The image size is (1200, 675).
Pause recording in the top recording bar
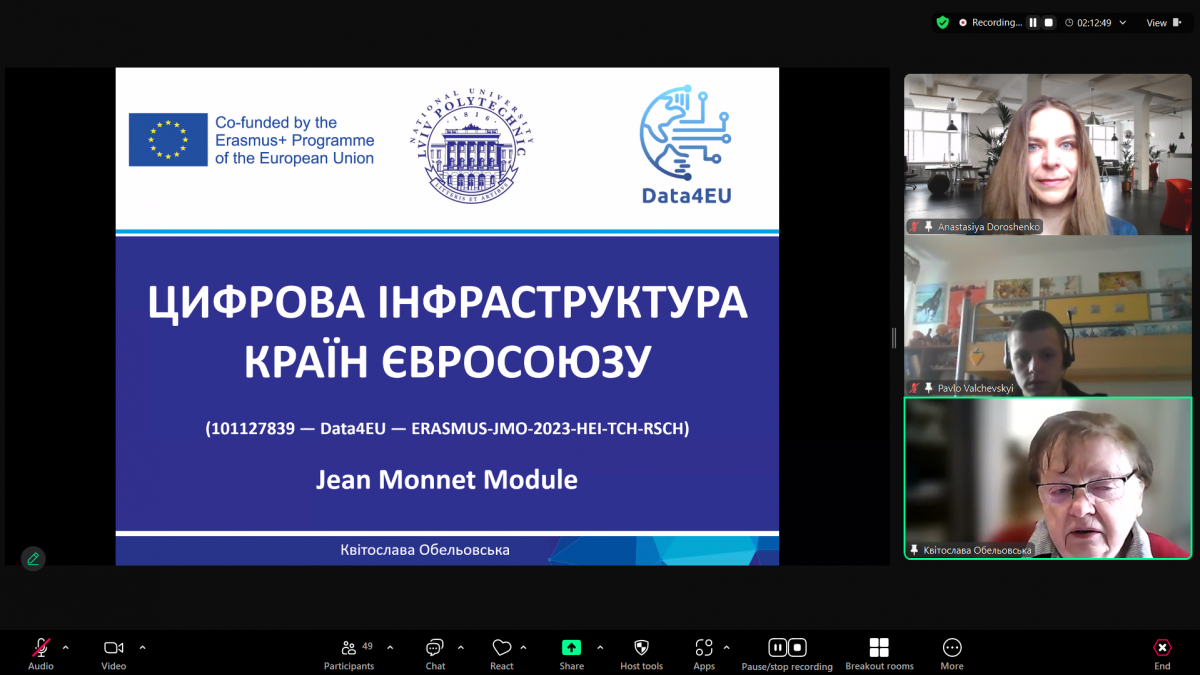[1033, 22]
